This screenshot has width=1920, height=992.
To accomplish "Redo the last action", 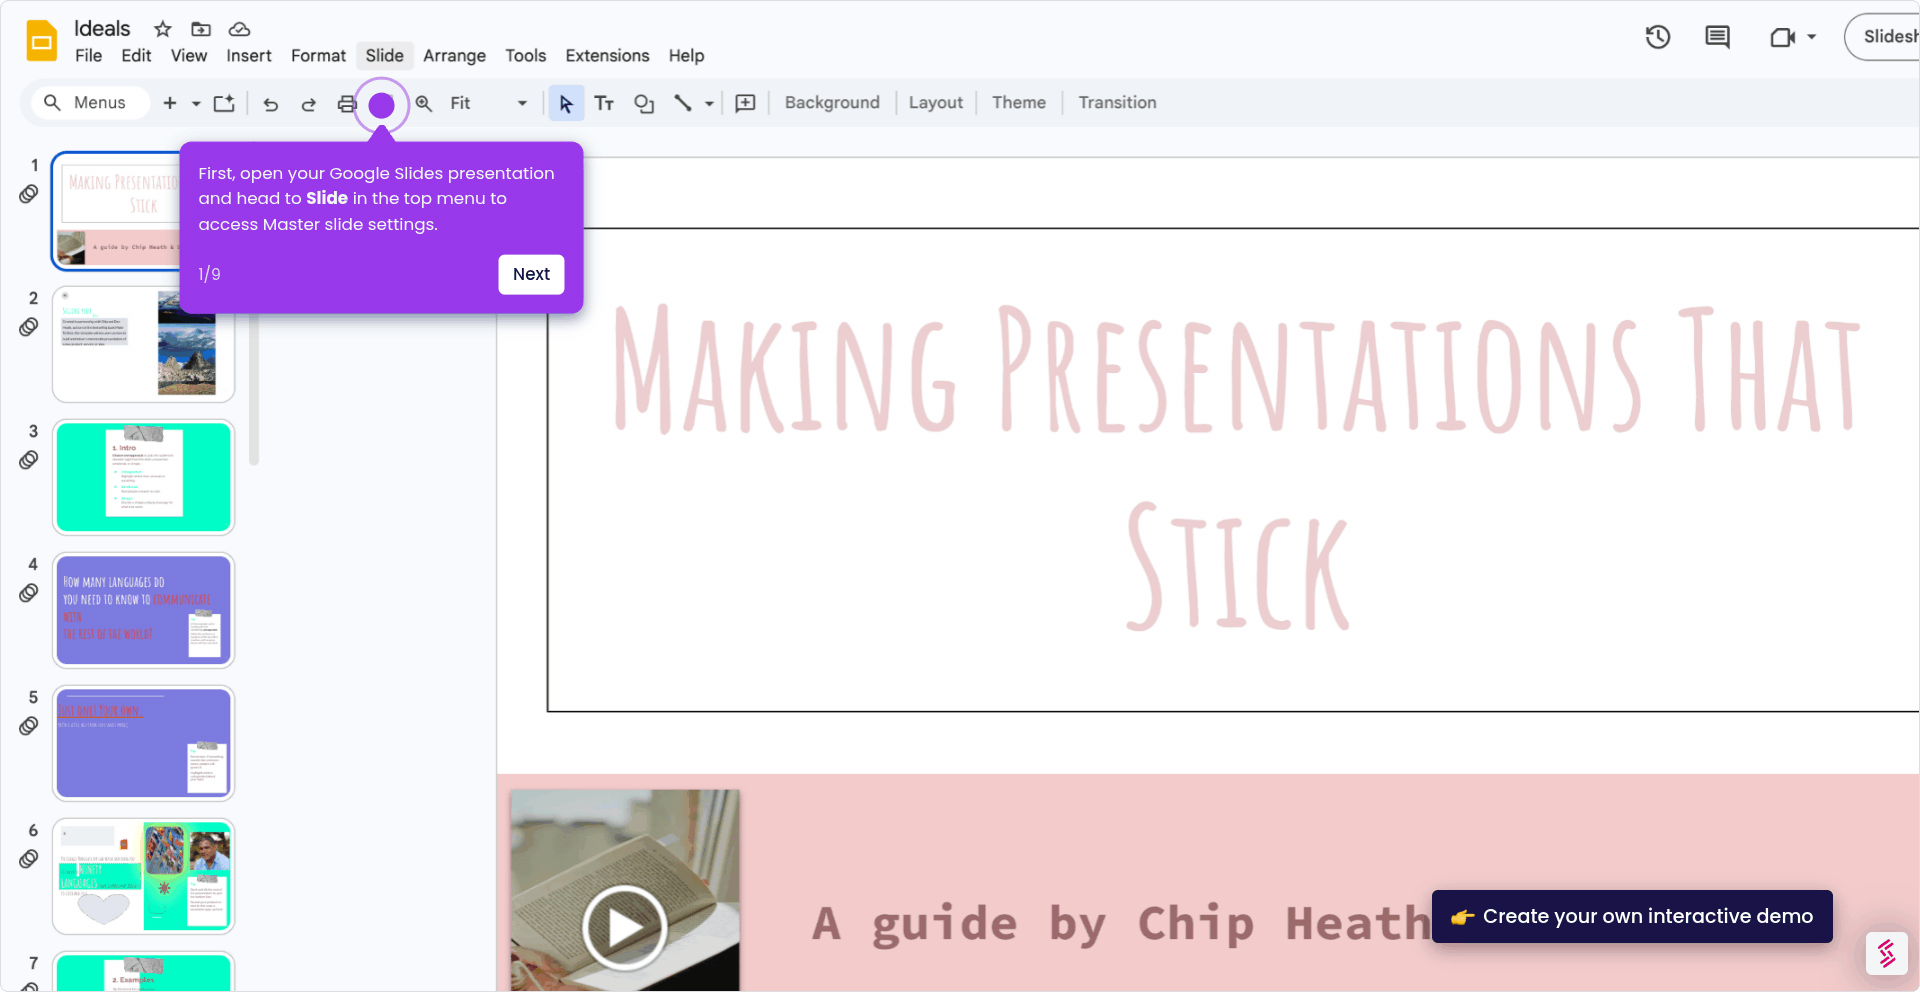I will pos(308,104).
